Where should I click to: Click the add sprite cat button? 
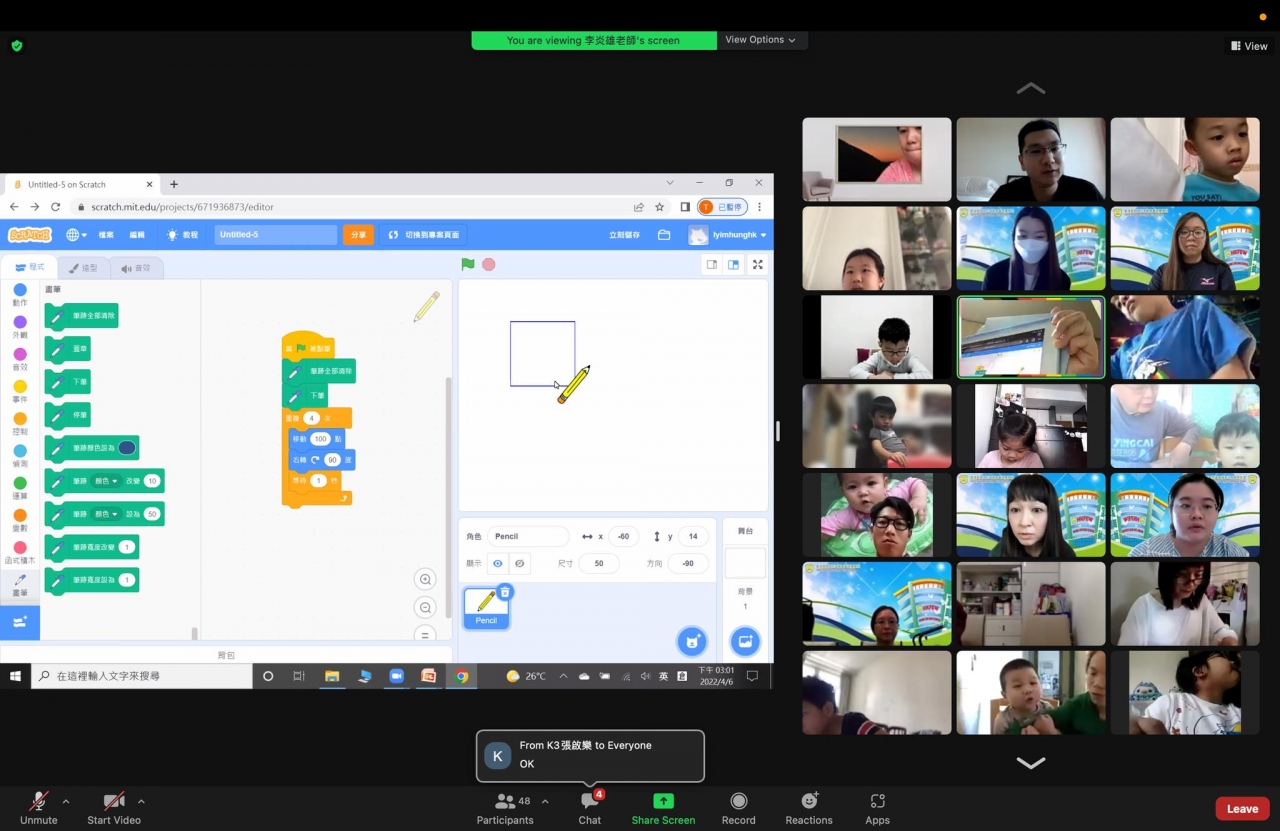[691, 641]
